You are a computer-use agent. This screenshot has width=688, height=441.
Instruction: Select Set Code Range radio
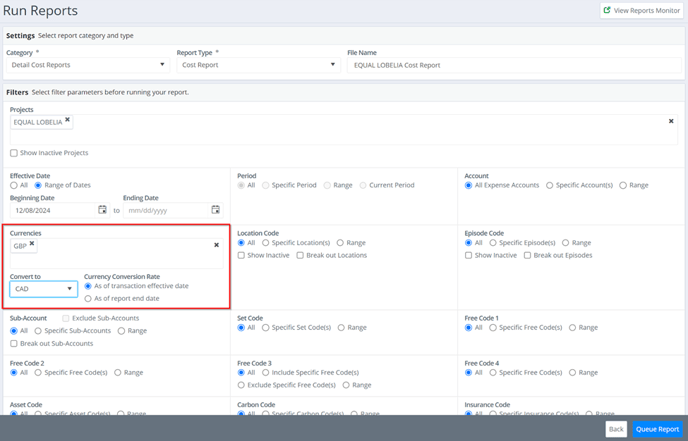pos(341,328)
